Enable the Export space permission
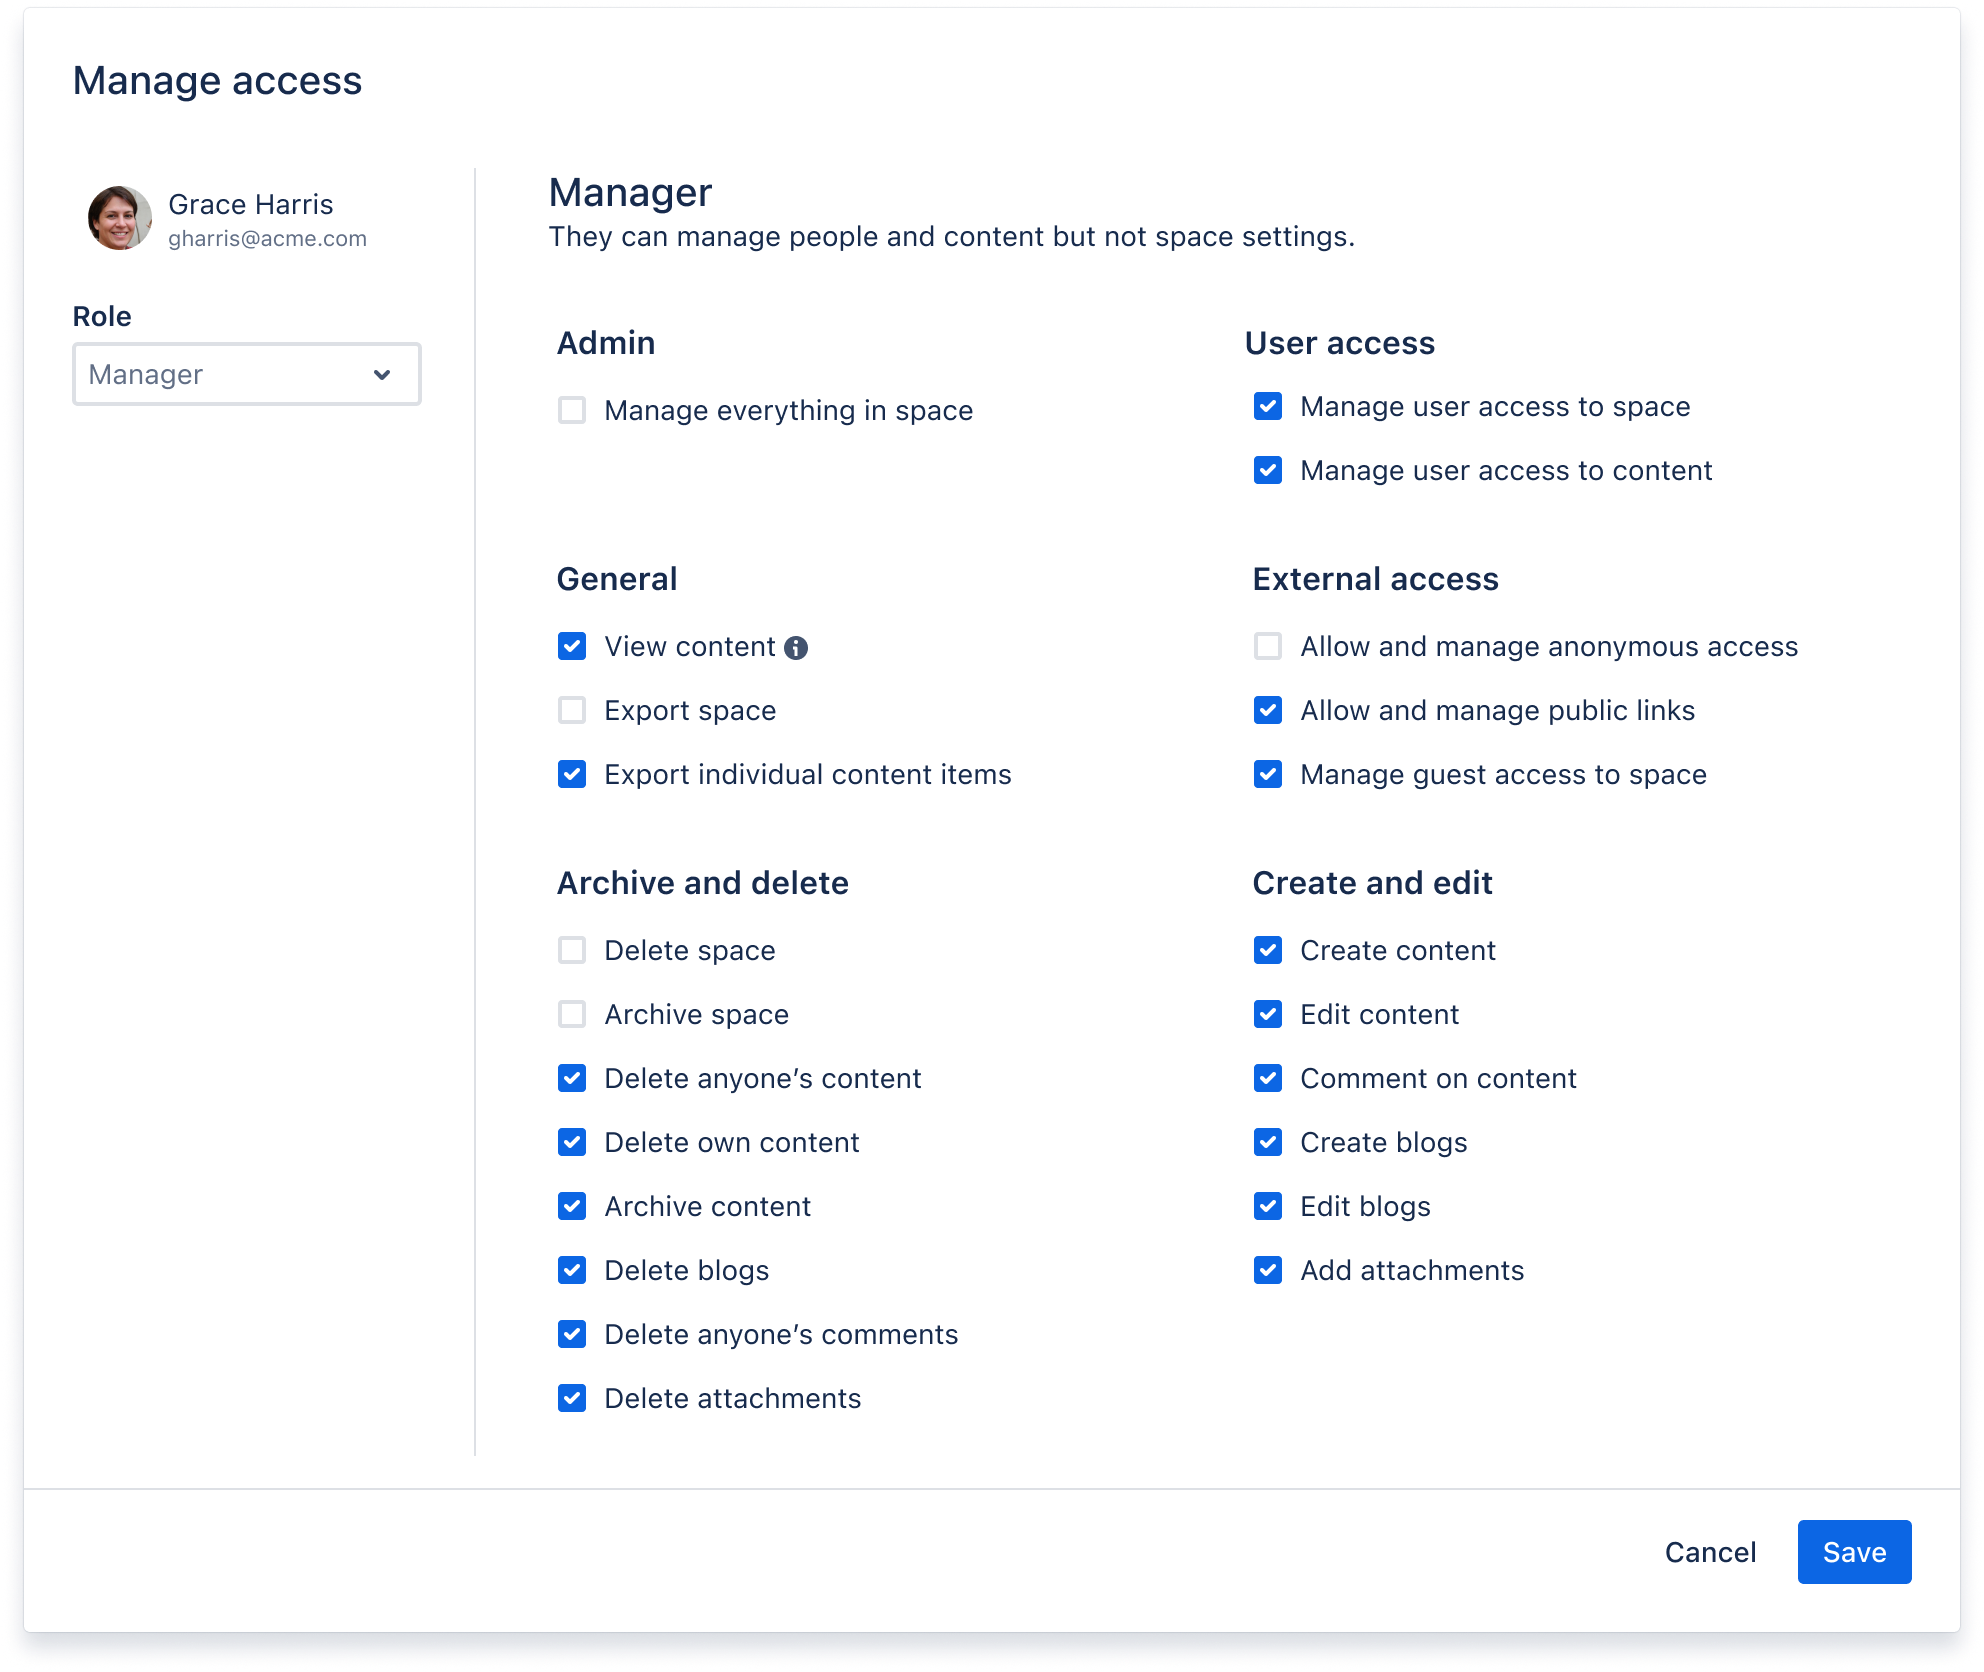This screenshot has height=1672, width=1984. tap(571, 711)
